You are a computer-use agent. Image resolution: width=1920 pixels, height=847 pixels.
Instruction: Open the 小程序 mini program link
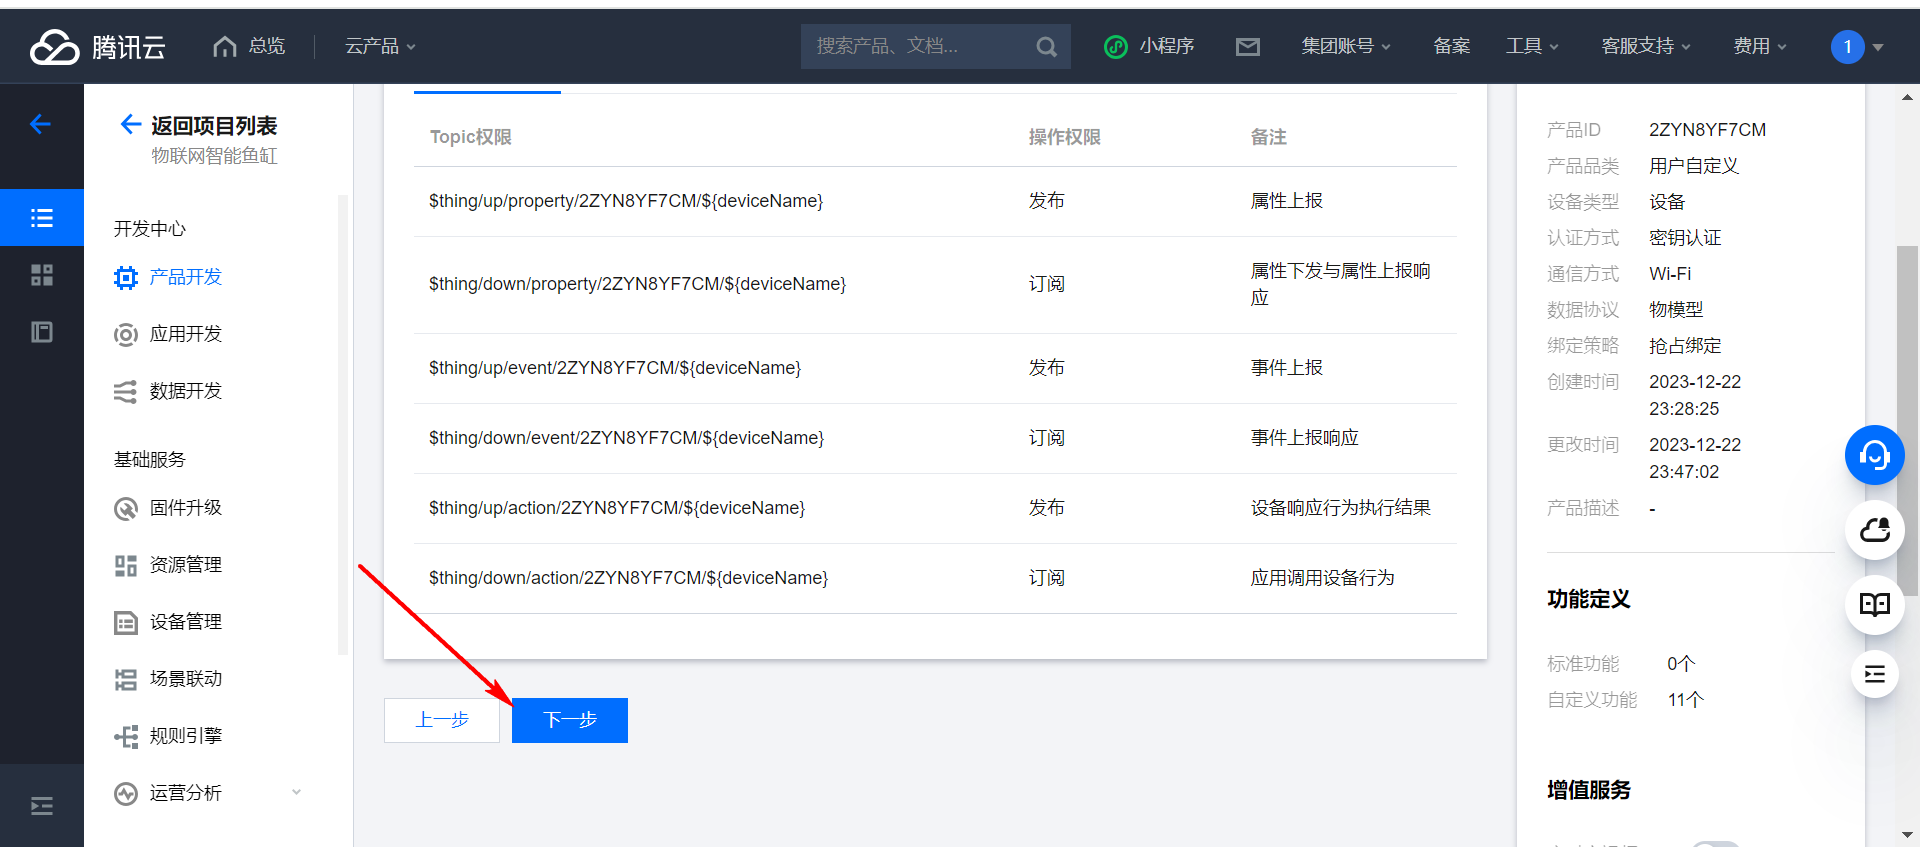coord(1150,46)
